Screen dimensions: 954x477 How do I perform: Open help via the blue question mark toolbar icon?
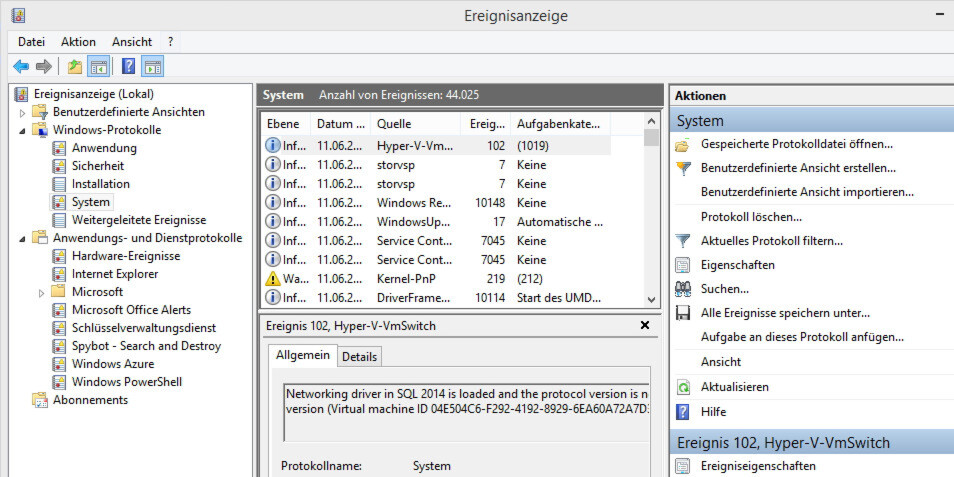[x=128, y=66]
